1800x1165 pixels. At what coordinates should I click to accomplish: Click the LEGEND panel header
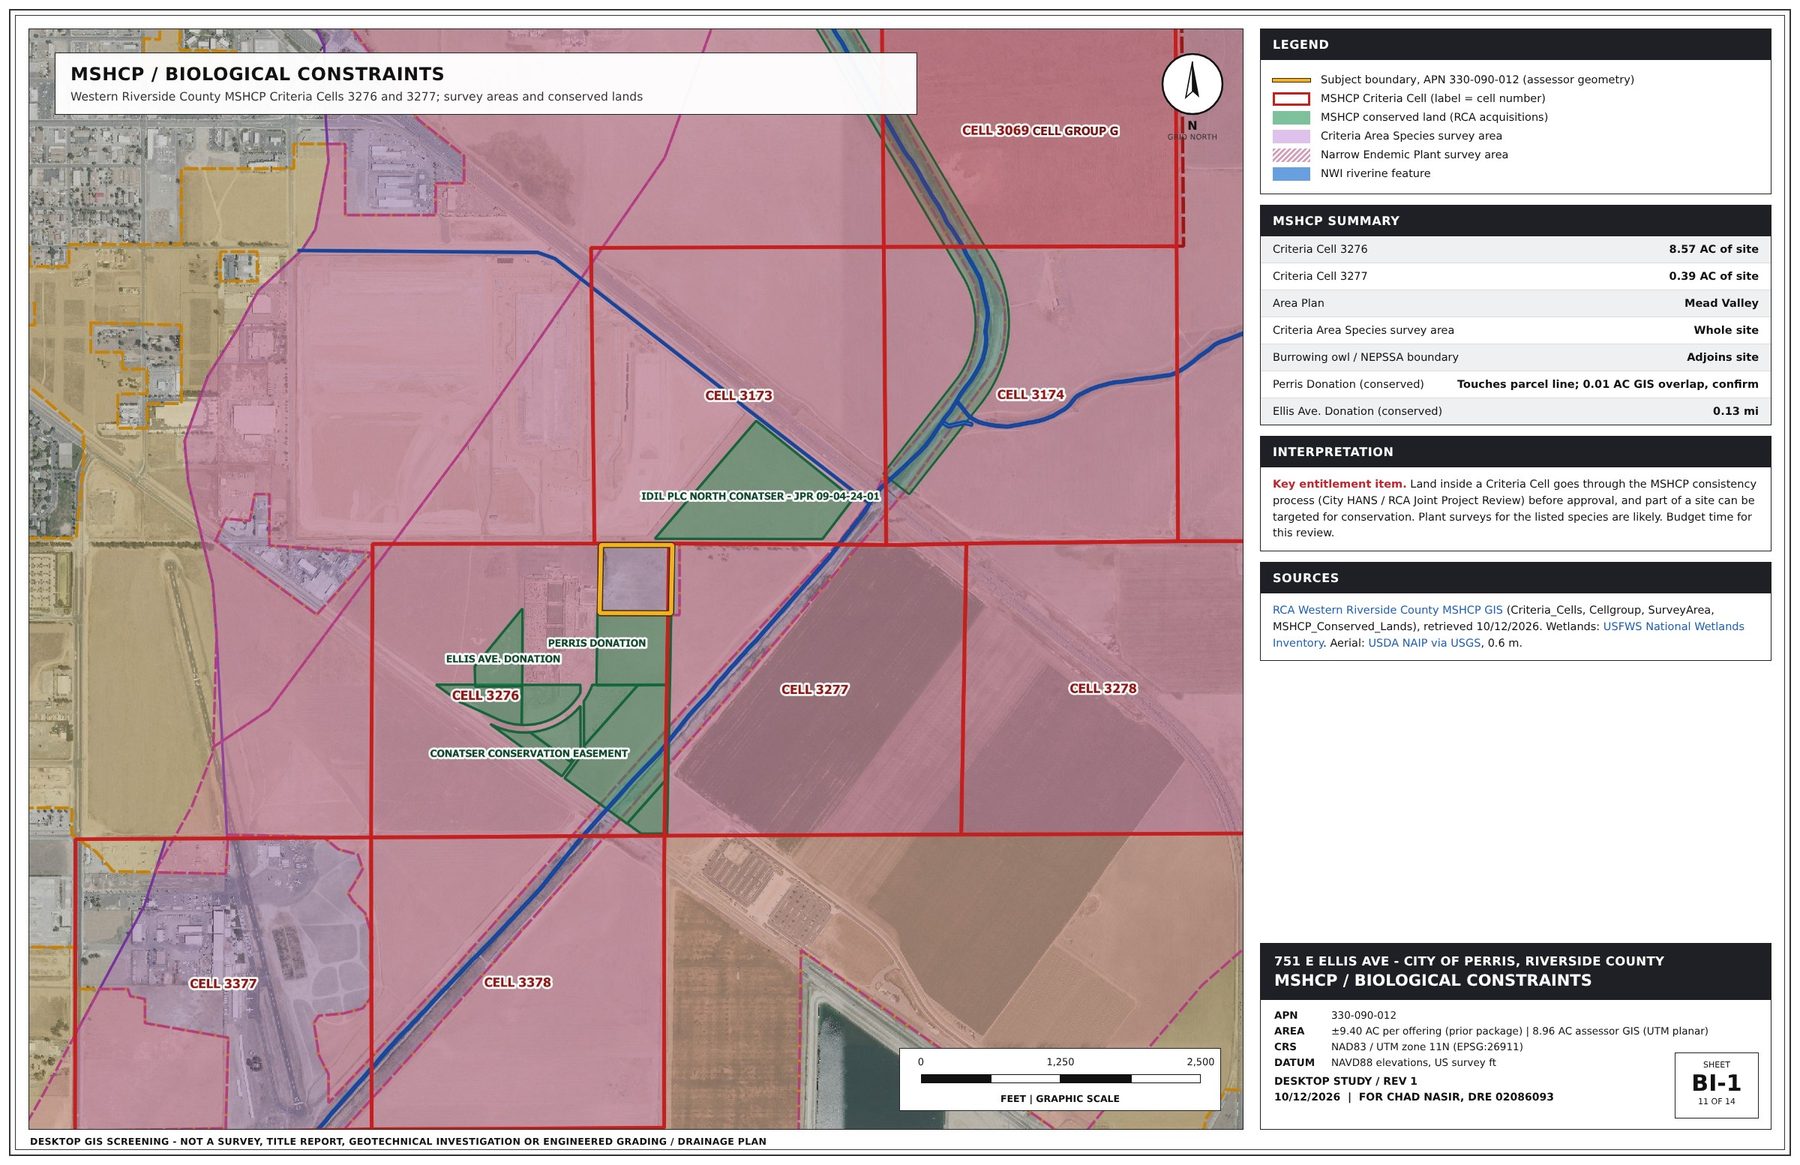(1515, 44)
